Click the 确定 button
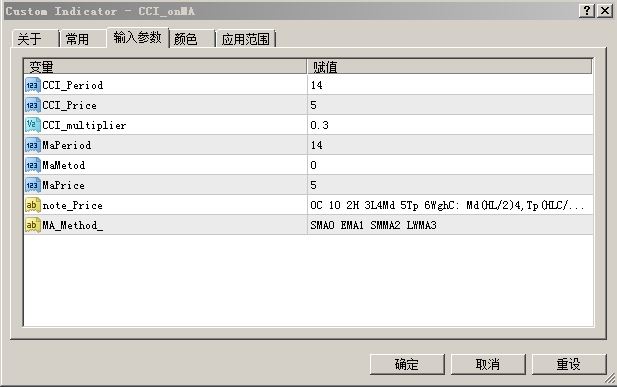 [407, 364]
